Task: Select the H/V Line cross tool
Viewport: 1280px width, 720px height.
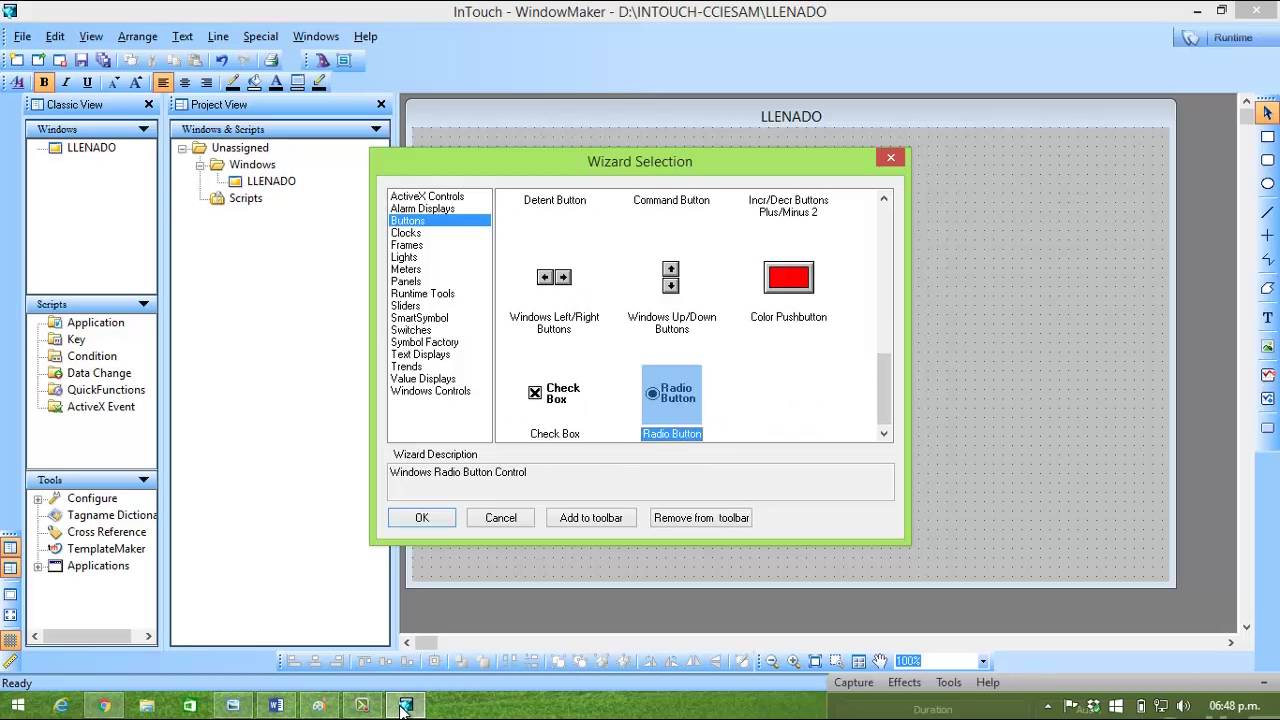Action: pyautogui.click(x=1267, y=235)
